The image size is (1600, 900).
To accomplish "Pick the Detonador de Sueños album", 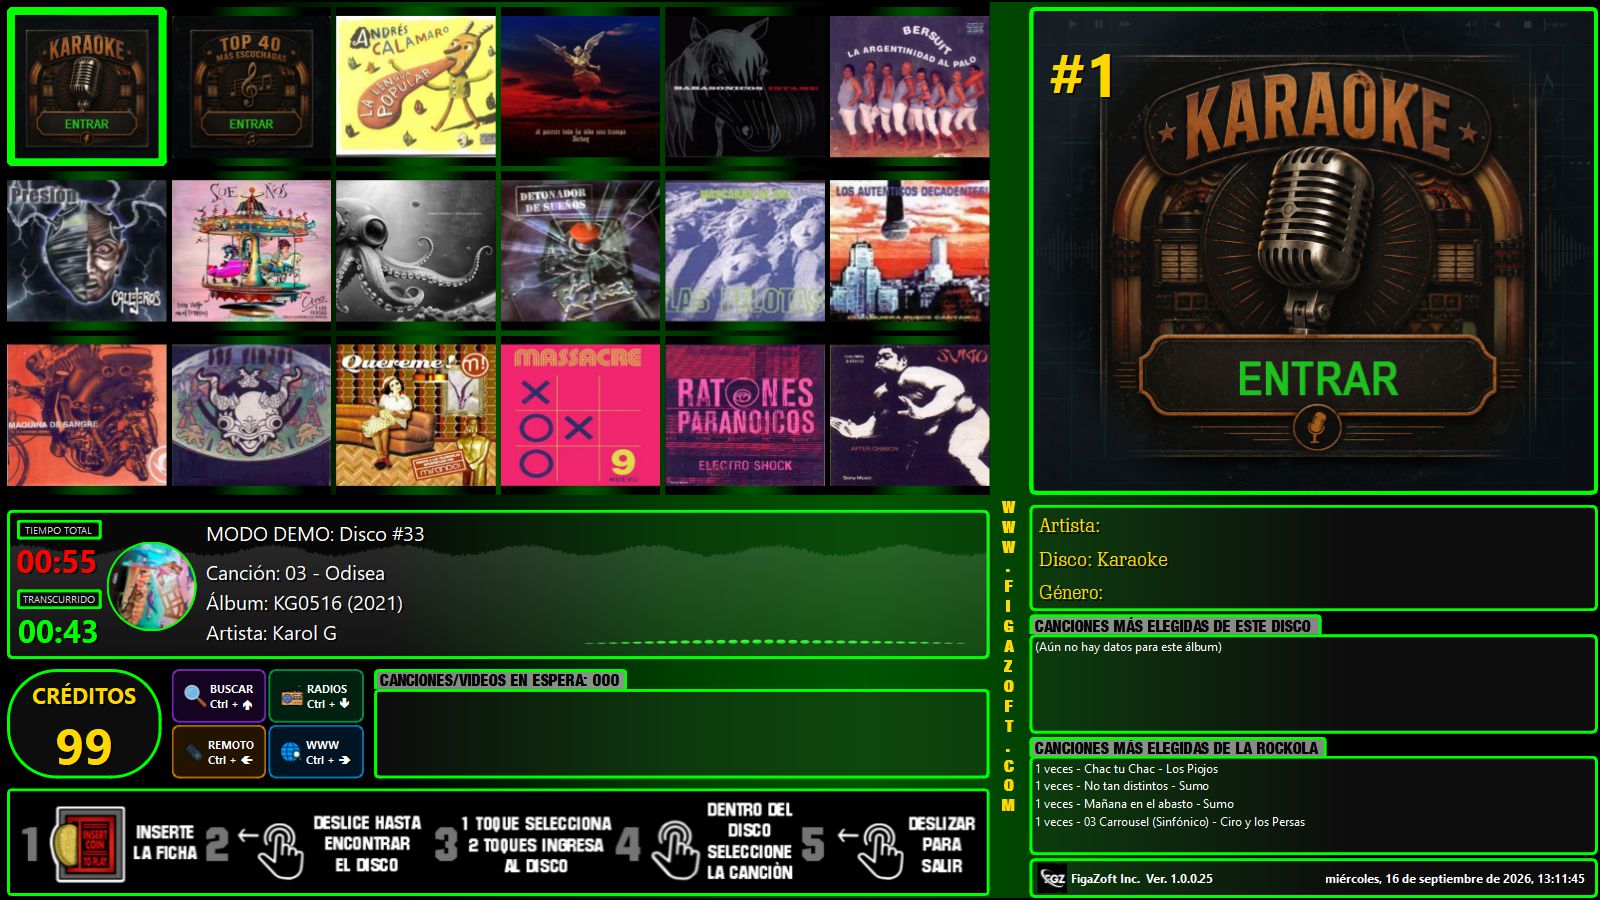I will (580, 251).
